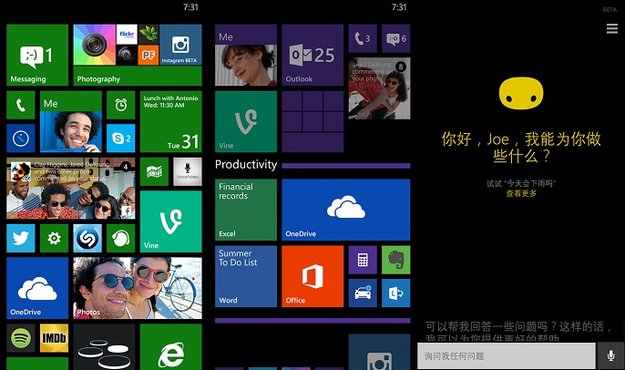The height and width of the screenshot is (370, 625).
Task: Open the Vine tile on middle screen
Action: [246, 122]
